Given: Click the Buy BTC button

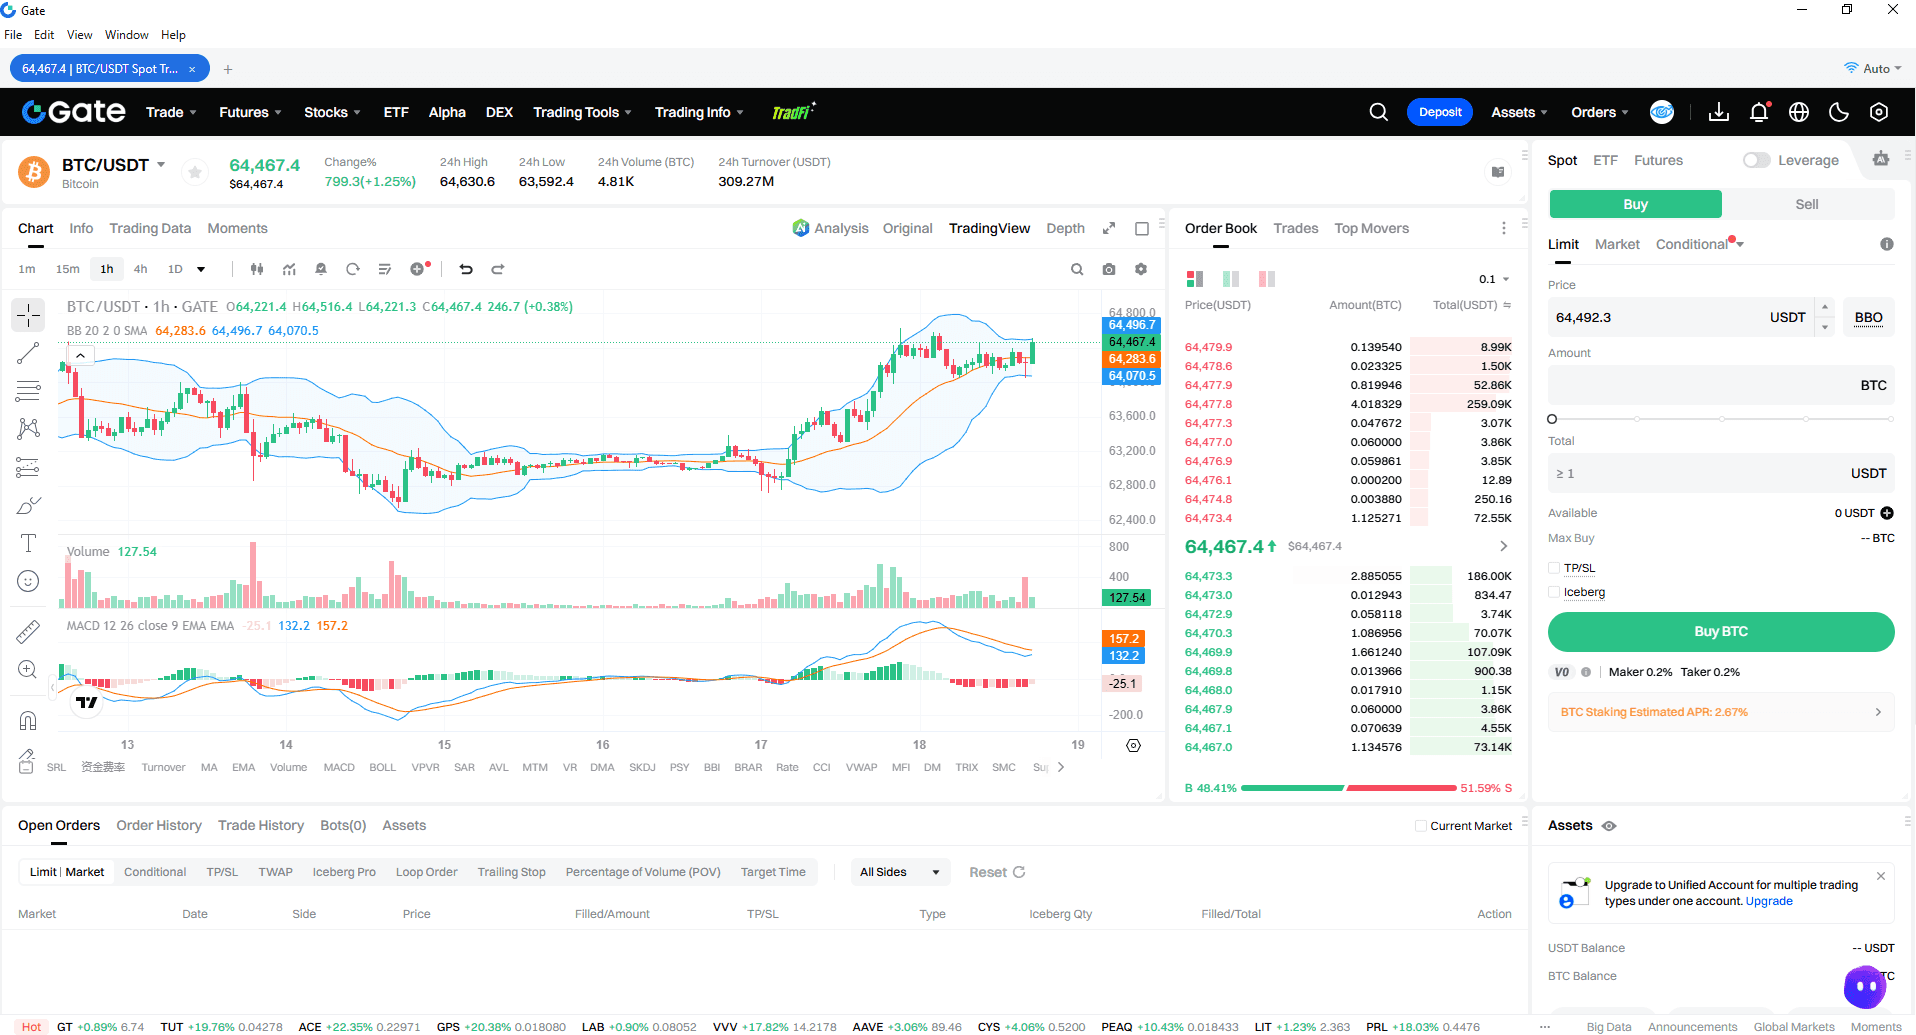Looking at the screenshot, I should (1721, 632).
